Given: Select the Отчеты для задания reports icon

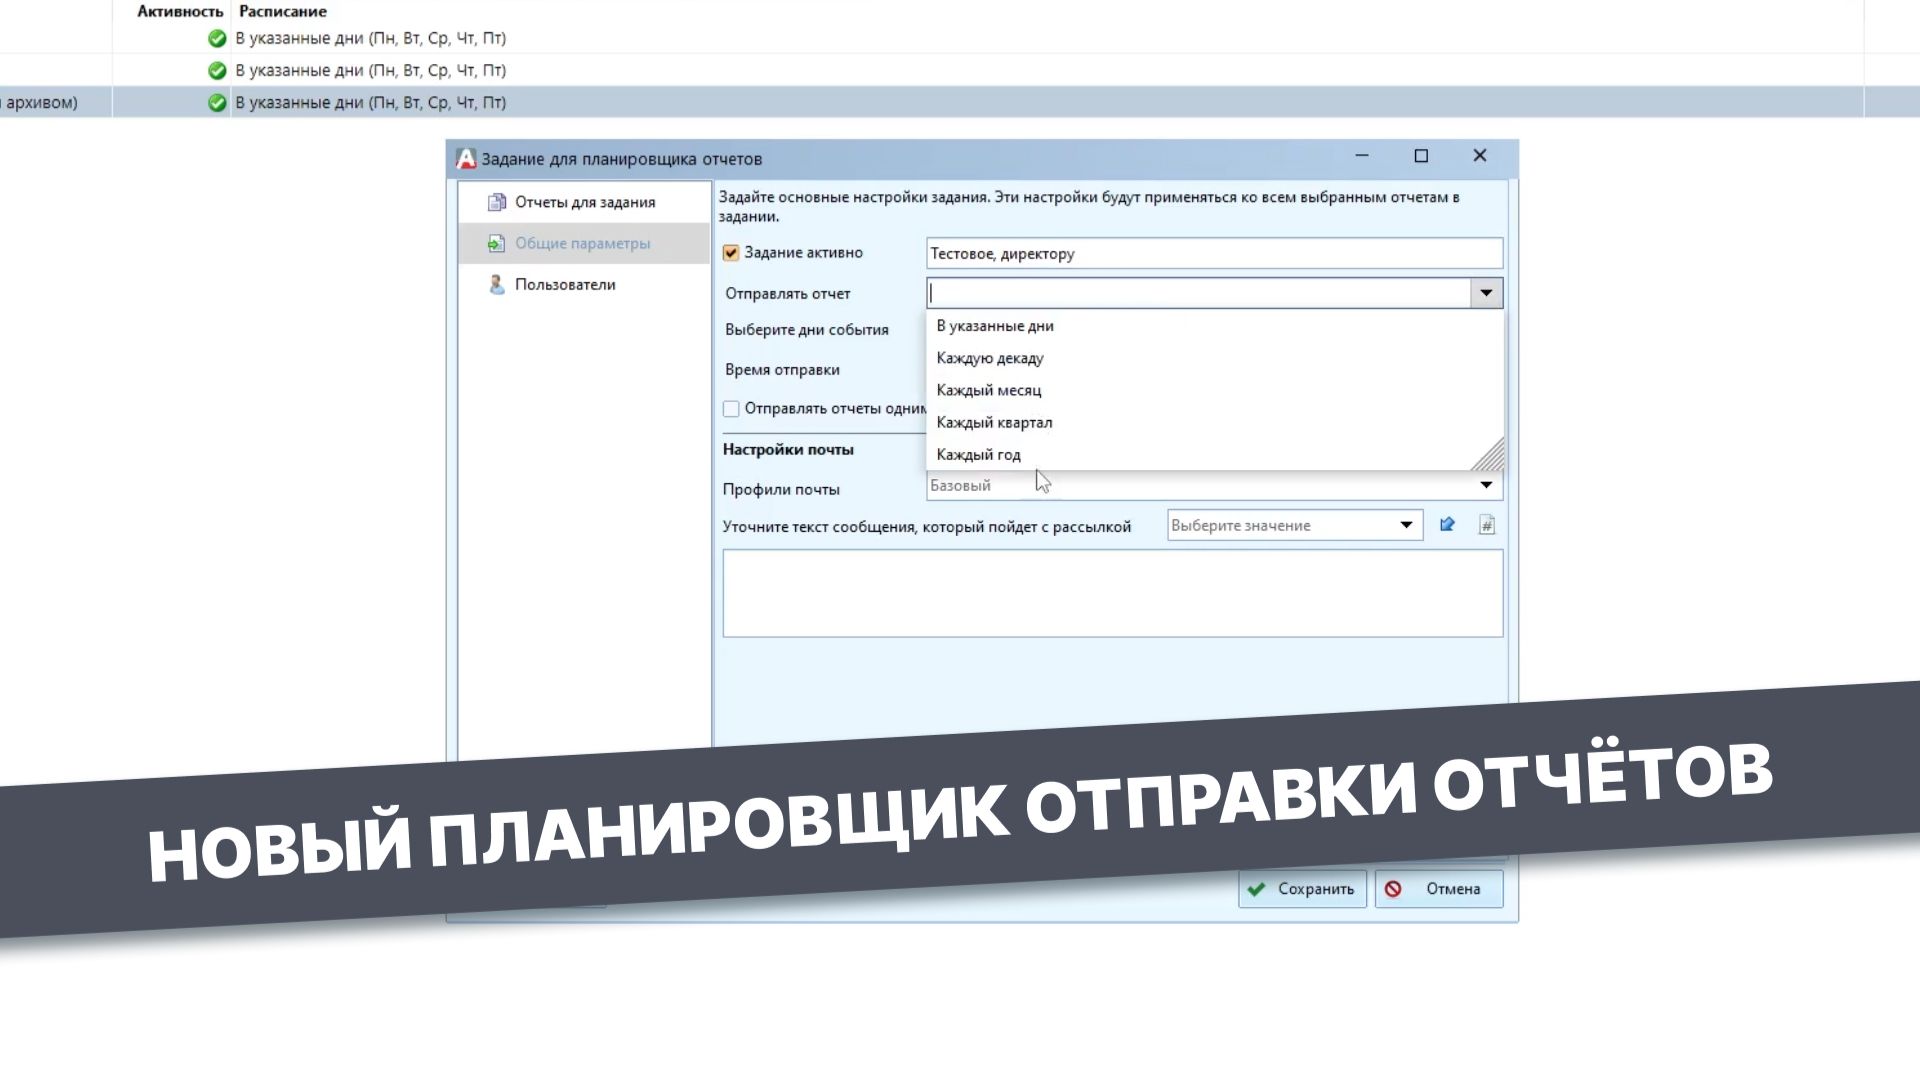Looking at the screenshot, I should [x=497, y=201].
